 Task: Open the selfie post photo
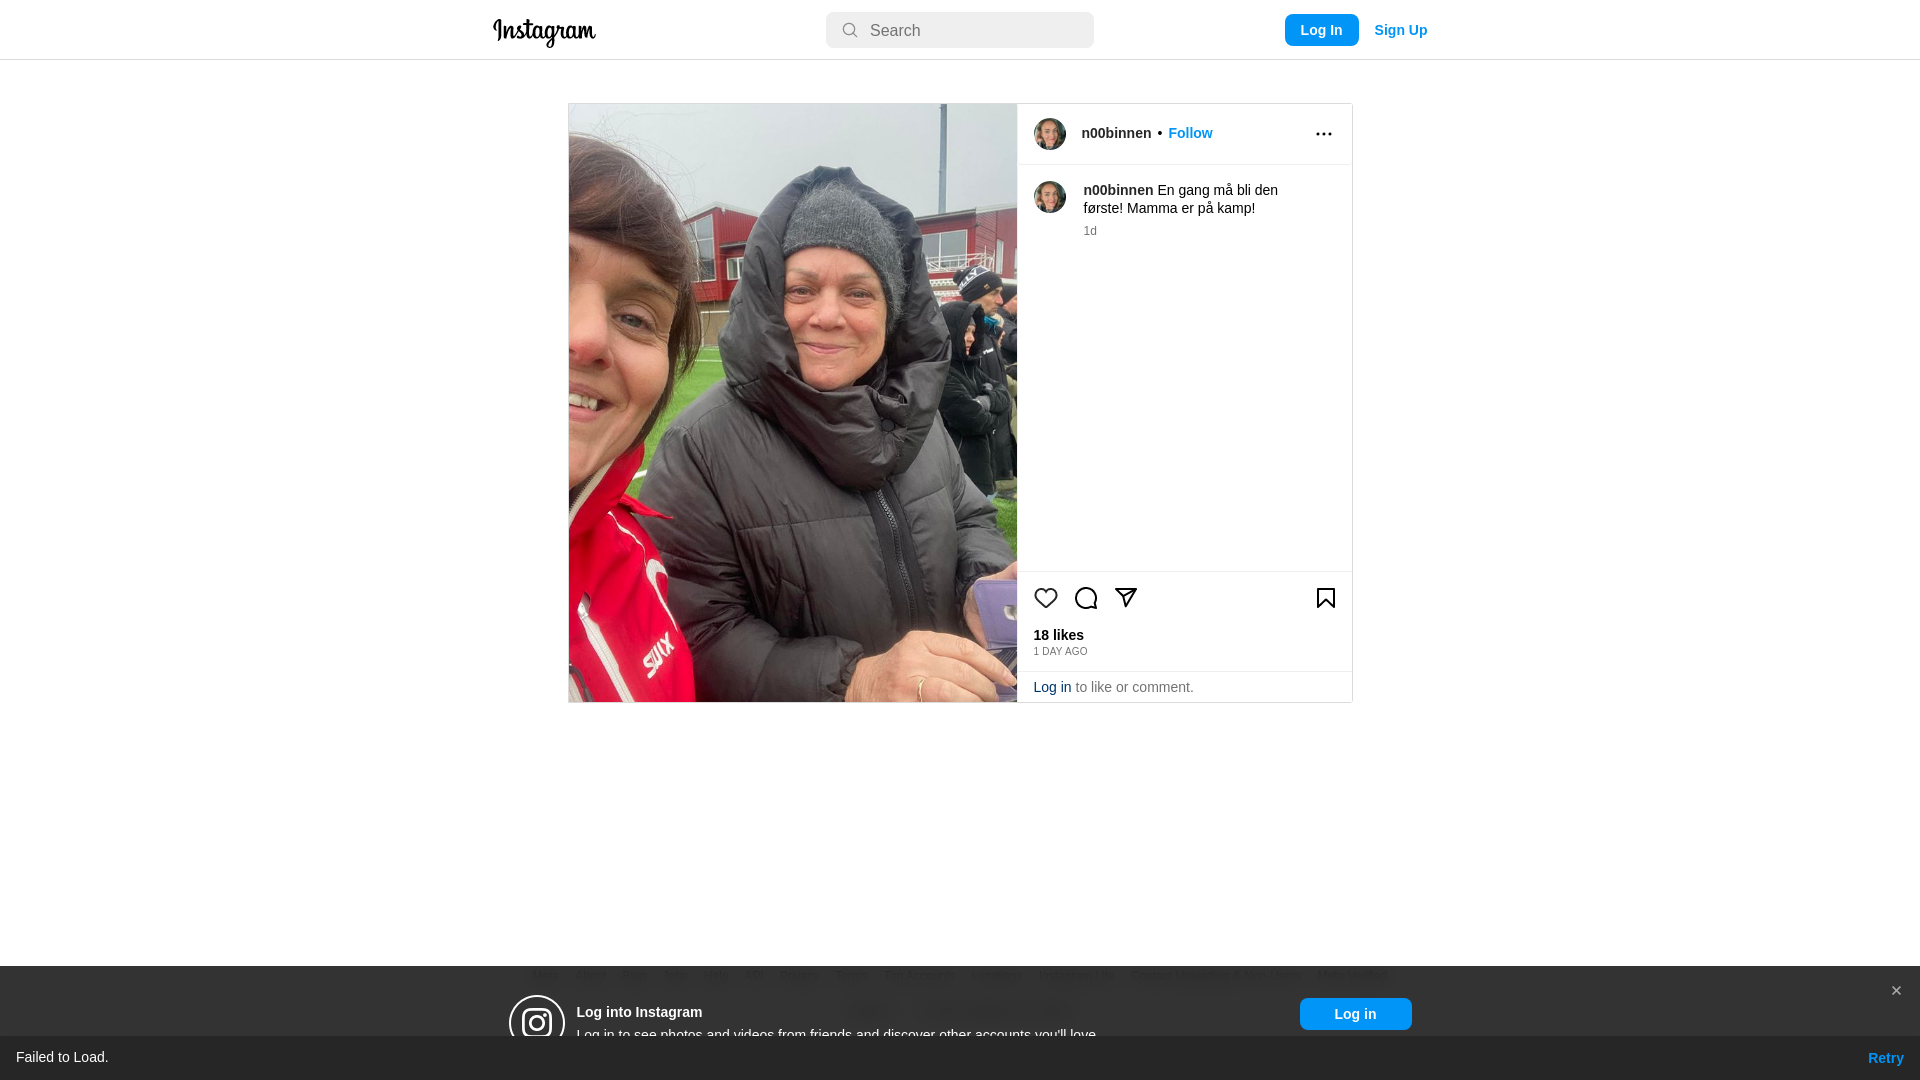[x=793, y=403]
